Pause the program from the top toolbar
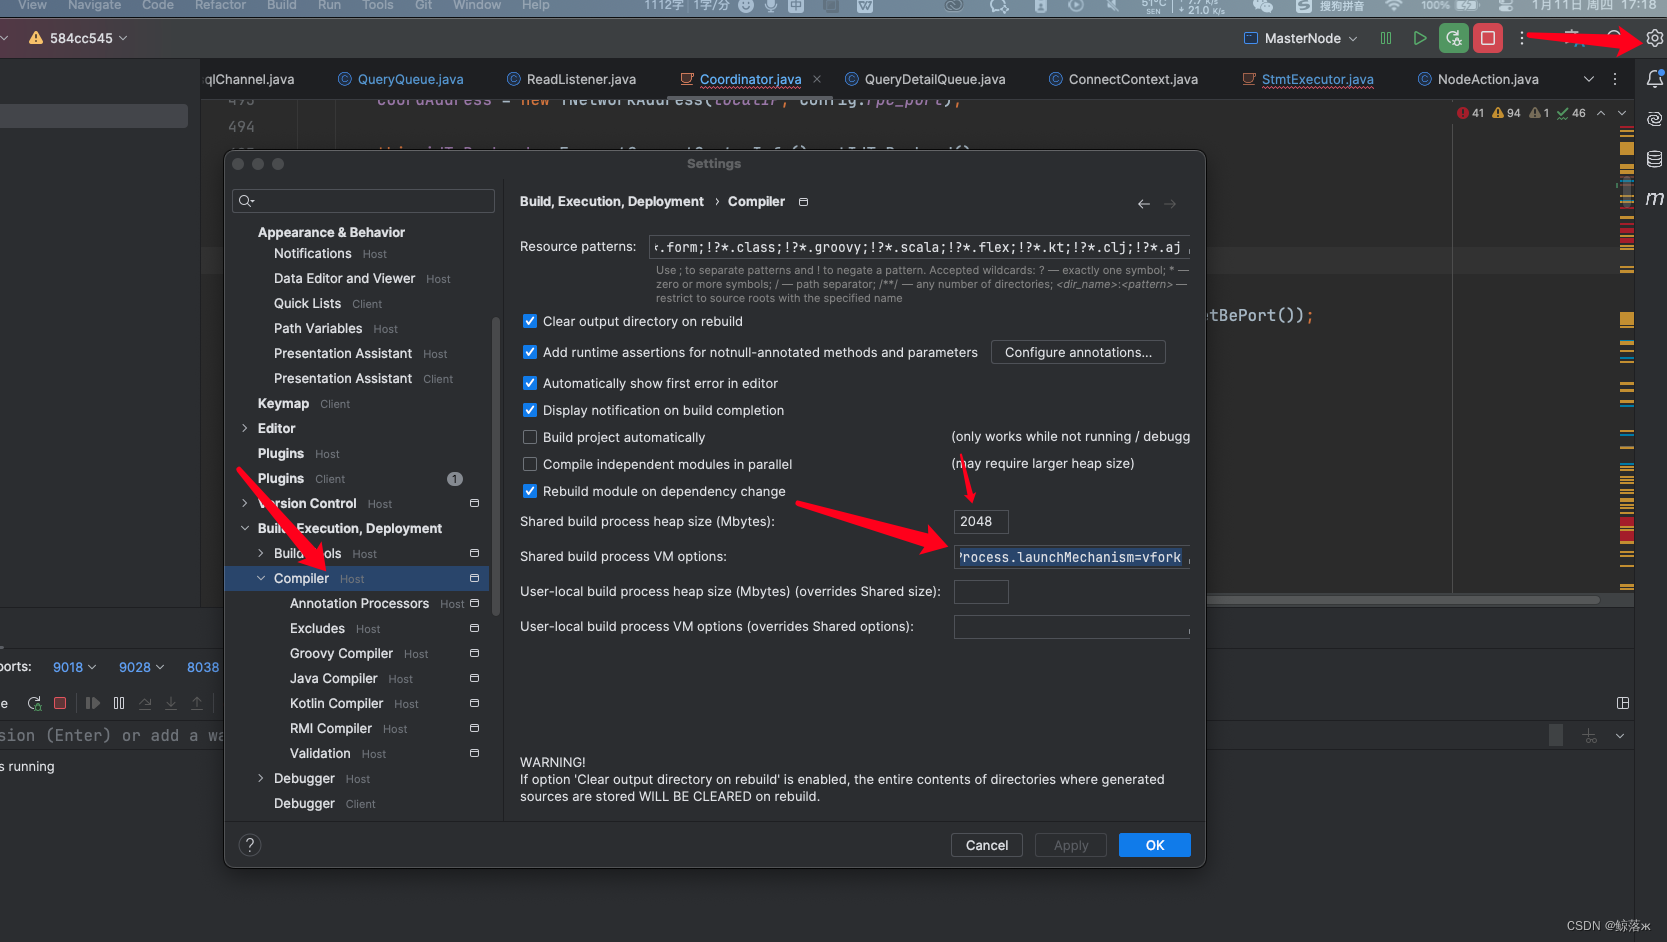 click(1386, 38)
